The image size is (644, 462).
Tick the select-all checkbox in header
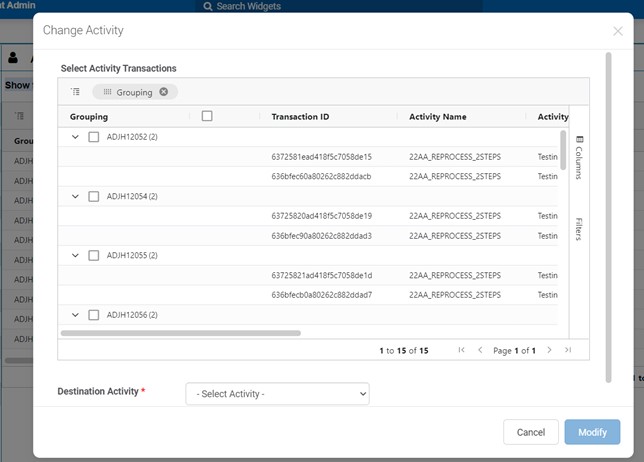[207, 116]
